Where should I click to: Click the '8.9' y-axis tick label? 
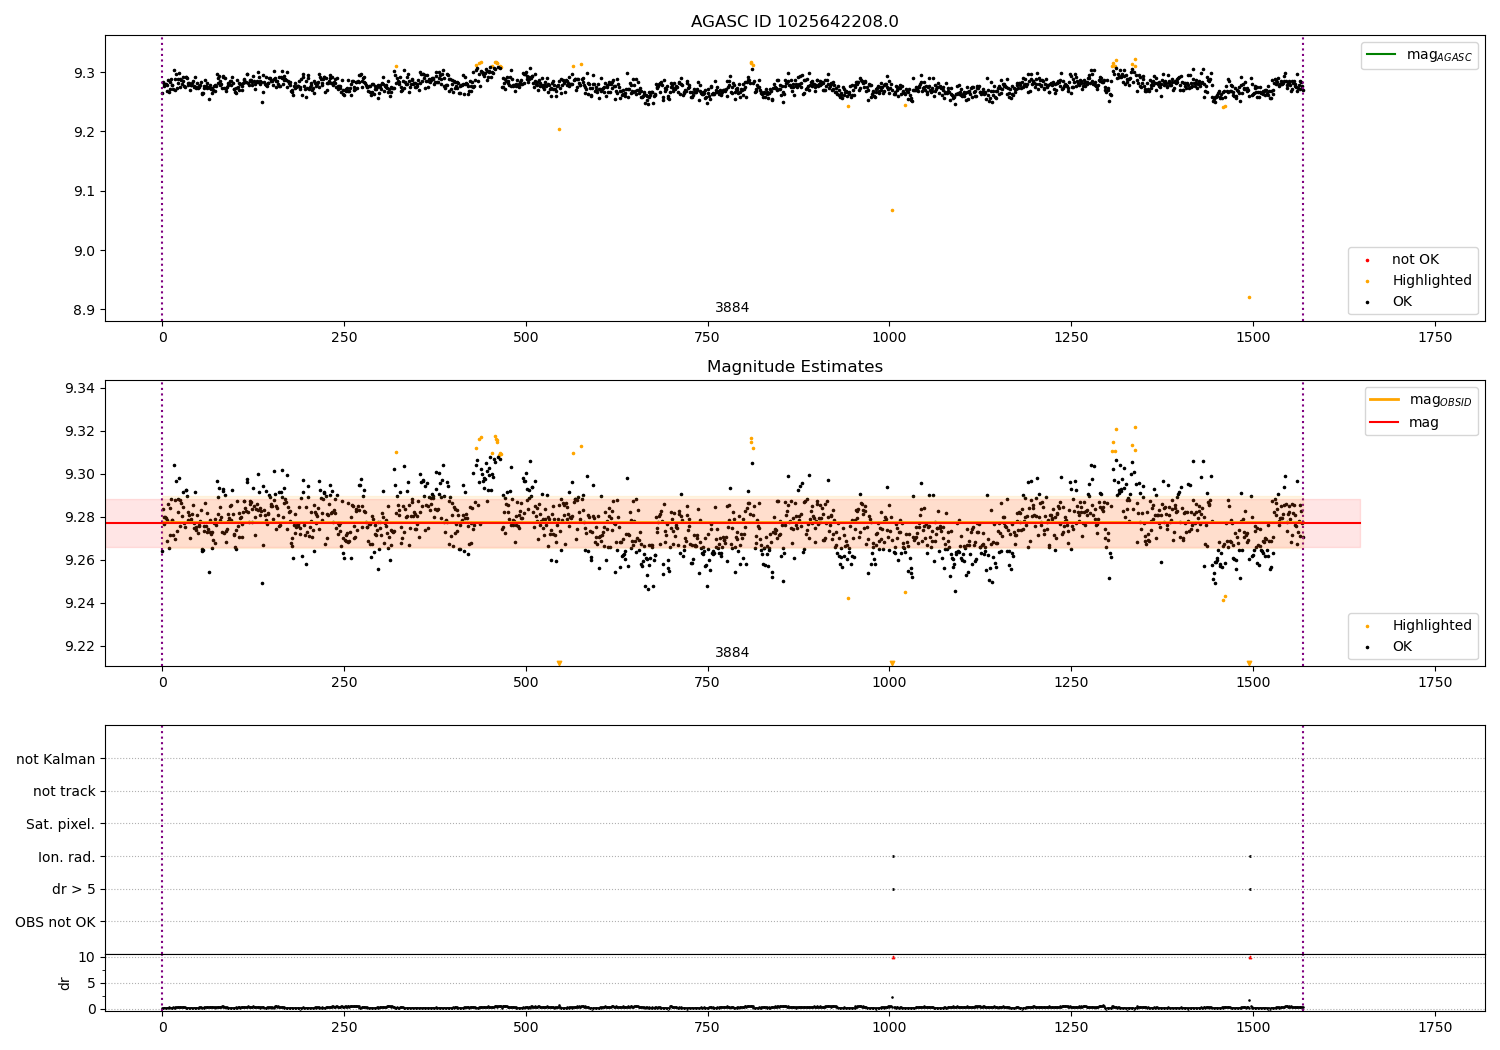point(85,310)
